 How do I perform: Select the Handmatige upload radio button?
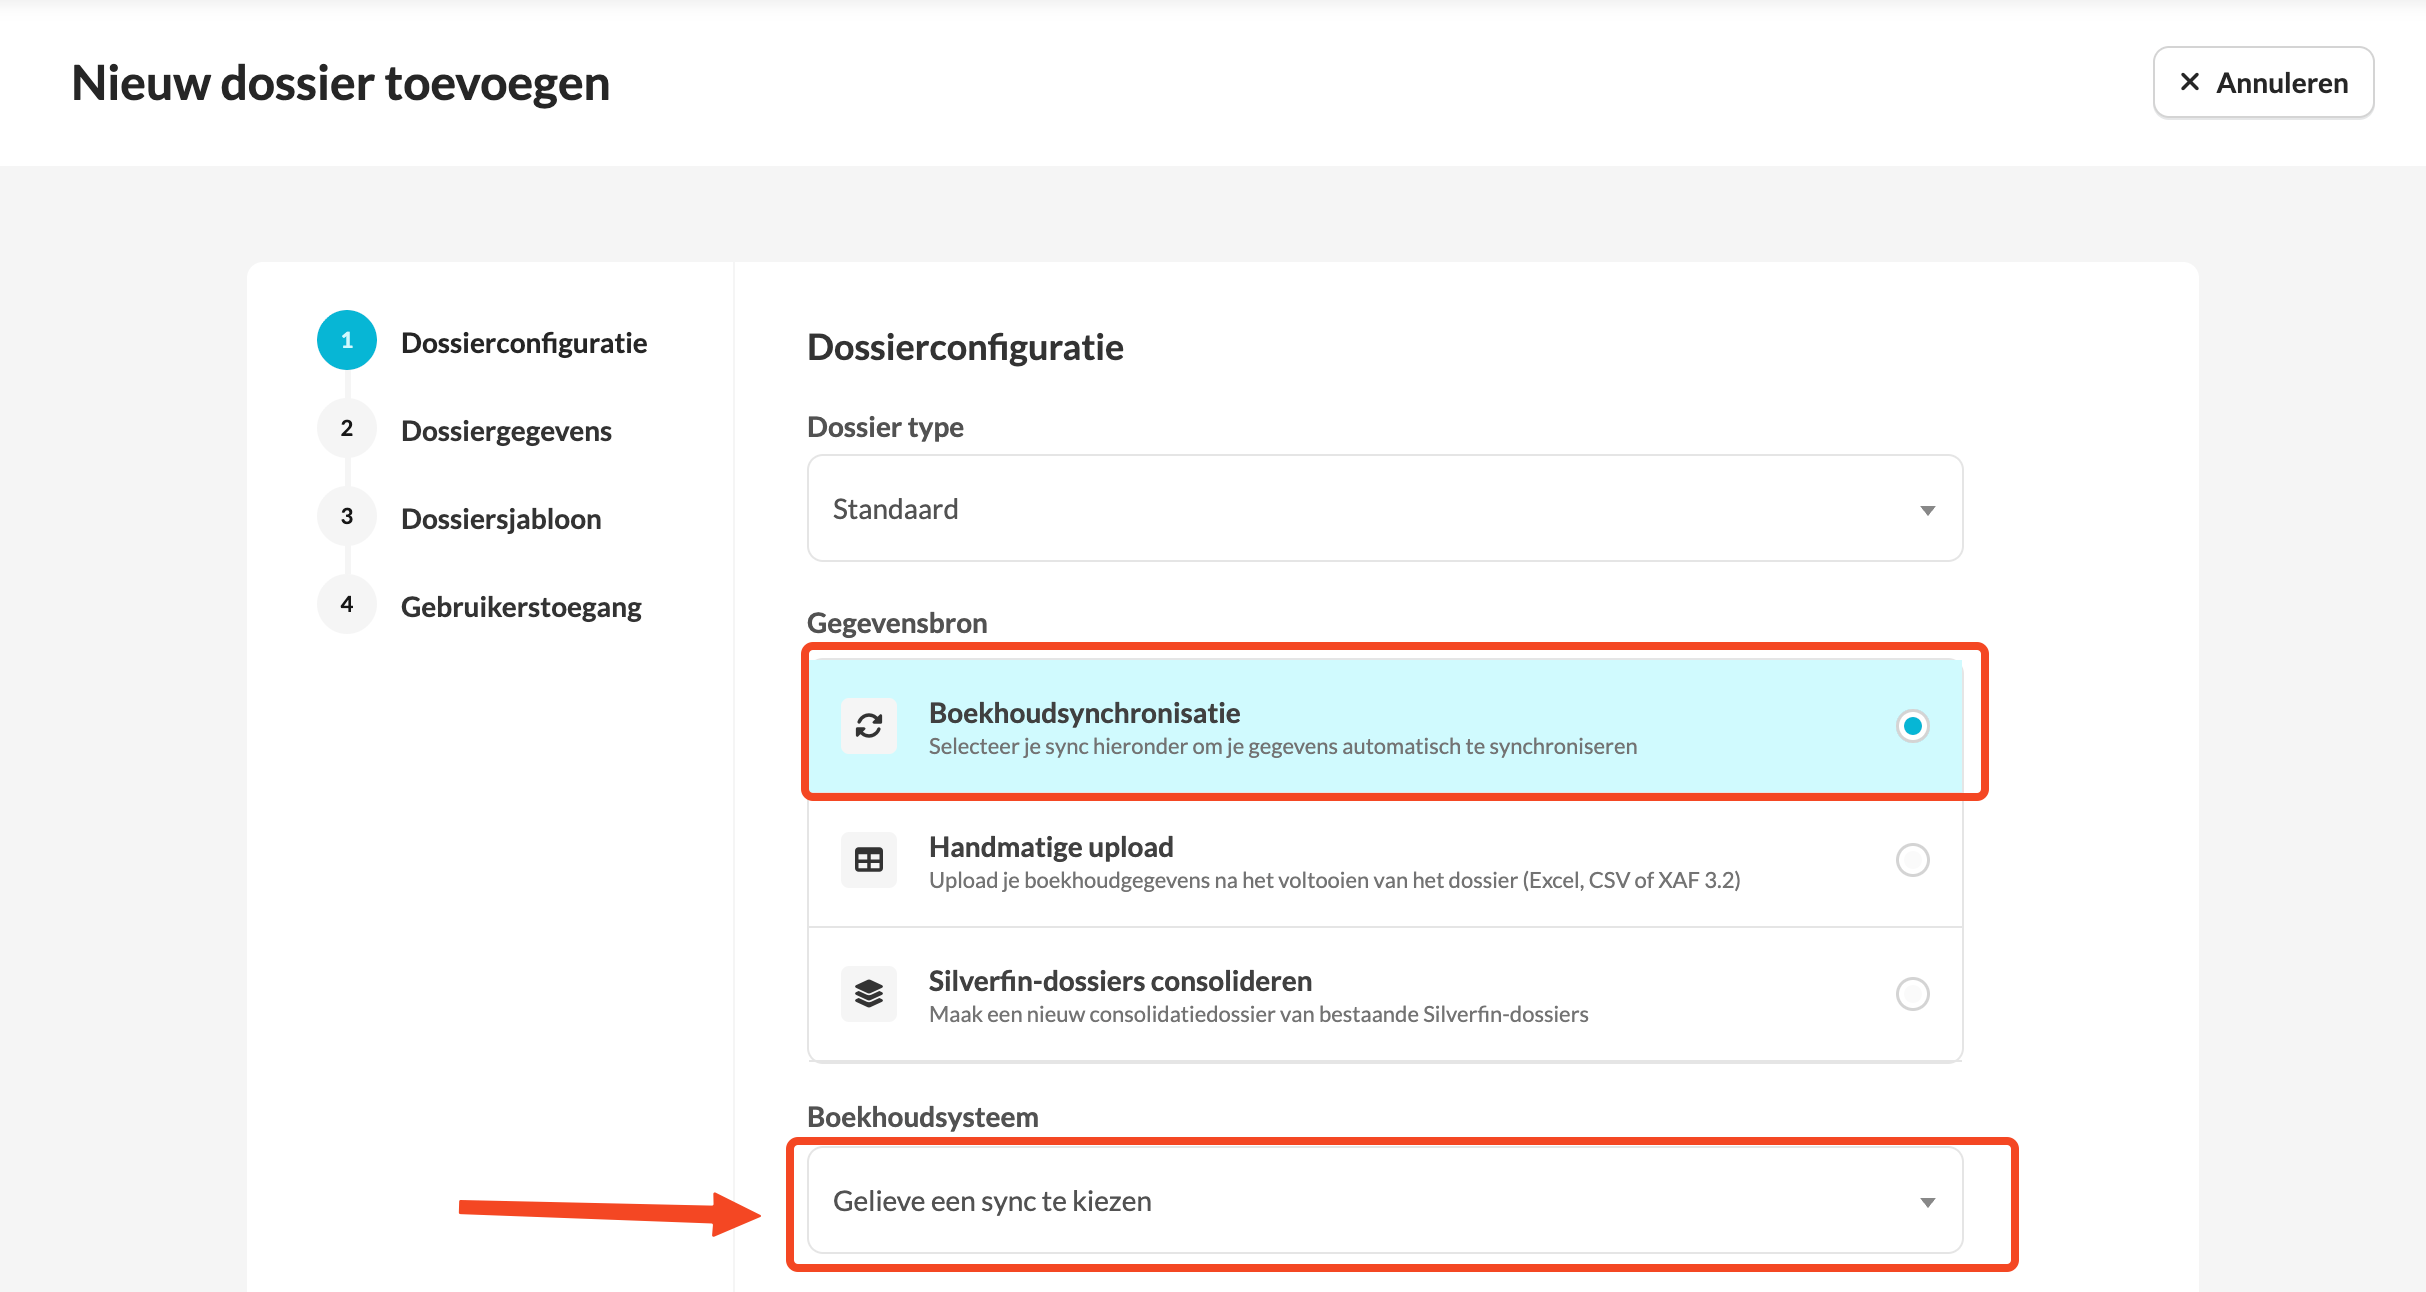(1912, 860)
